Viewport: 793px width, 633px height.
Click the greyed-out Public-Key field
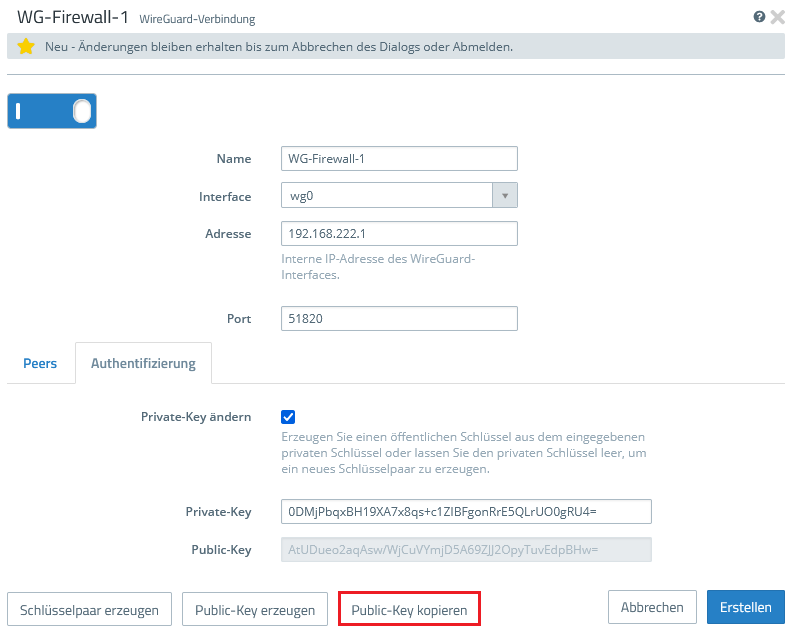point(467,549)
